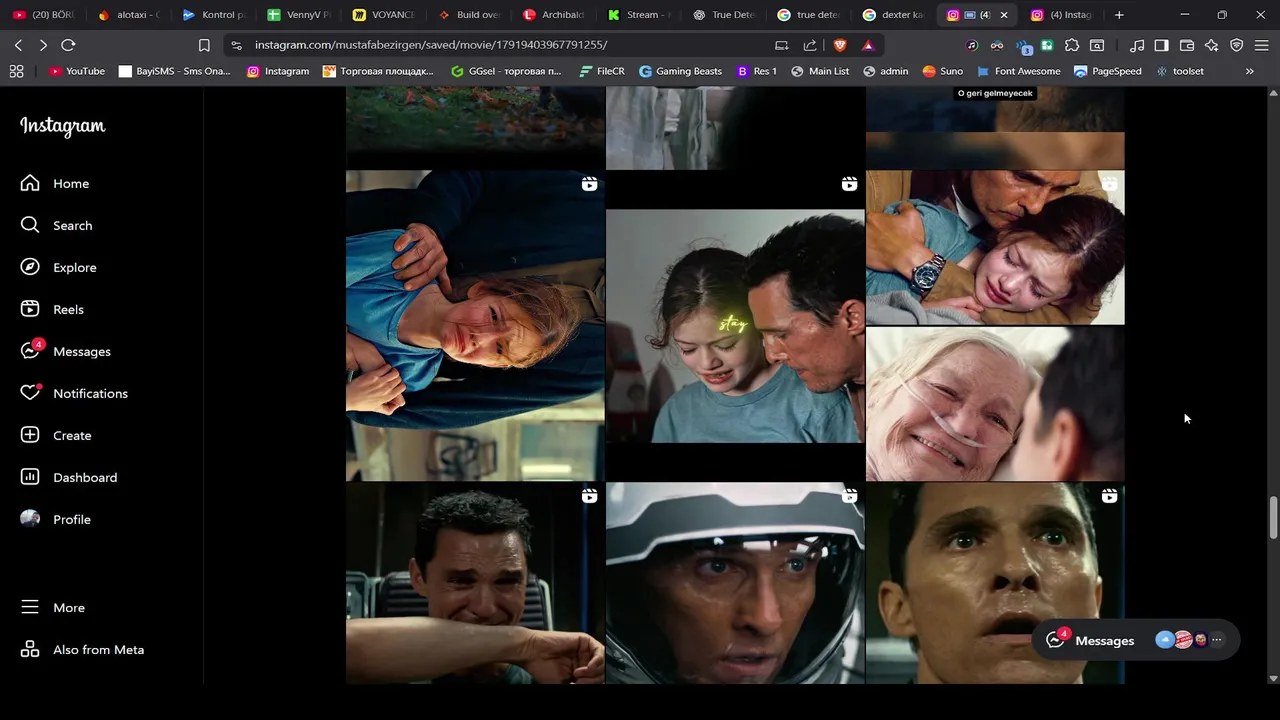Switch to the VOYANCE tab
This screenshot has width=1280, height=720.
click(x=385, y=15)
